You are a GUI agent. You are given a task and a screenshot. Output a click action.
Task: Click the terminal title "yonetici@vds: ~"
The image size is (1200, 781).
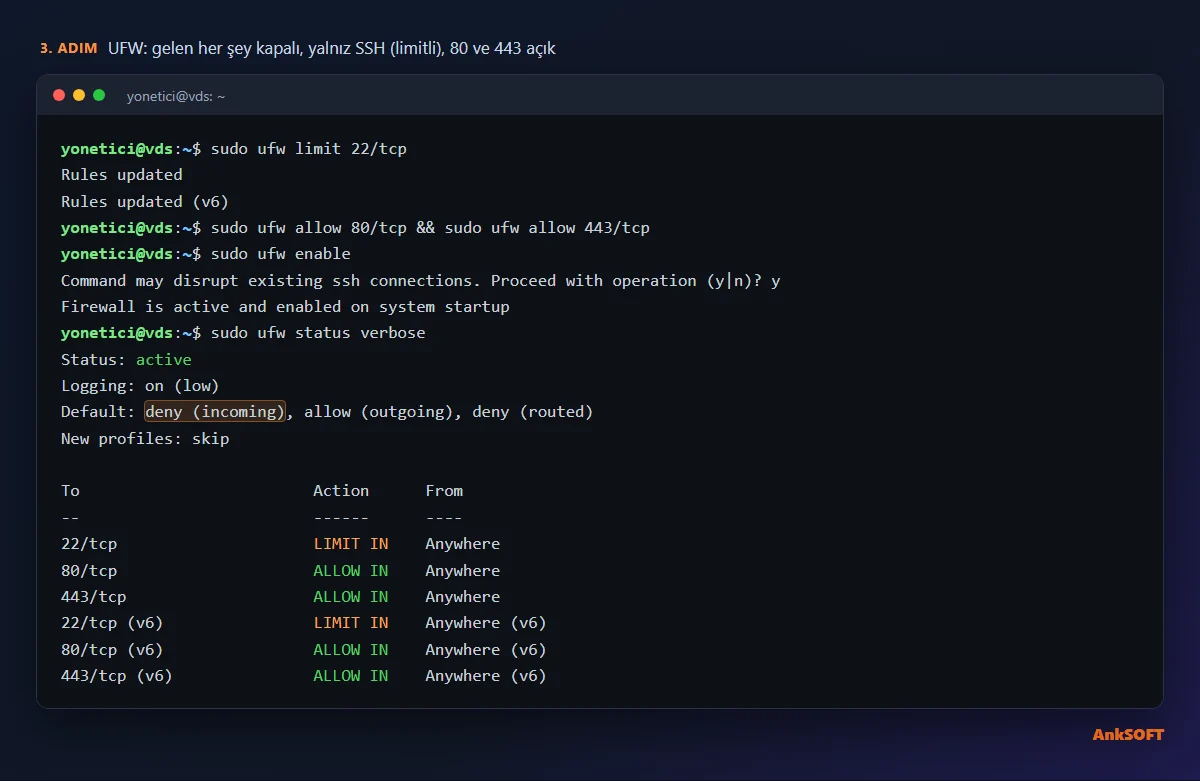(176, 96)
